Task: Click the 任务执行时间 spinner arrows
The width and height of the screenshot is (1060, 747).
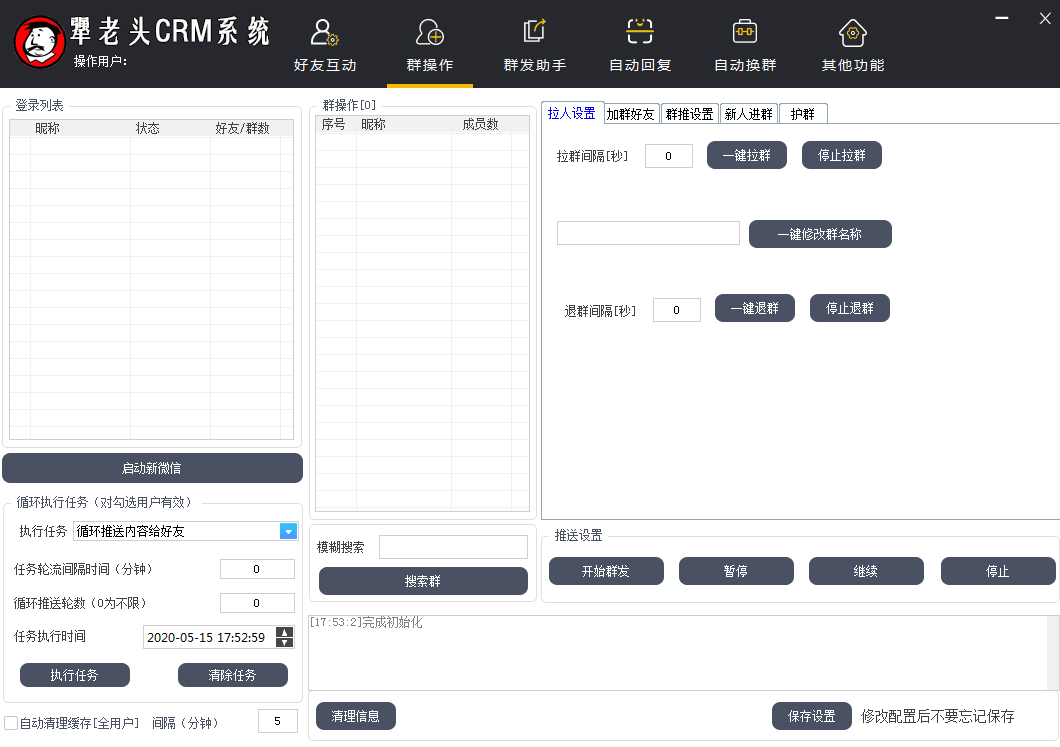Action: (285, 637)
